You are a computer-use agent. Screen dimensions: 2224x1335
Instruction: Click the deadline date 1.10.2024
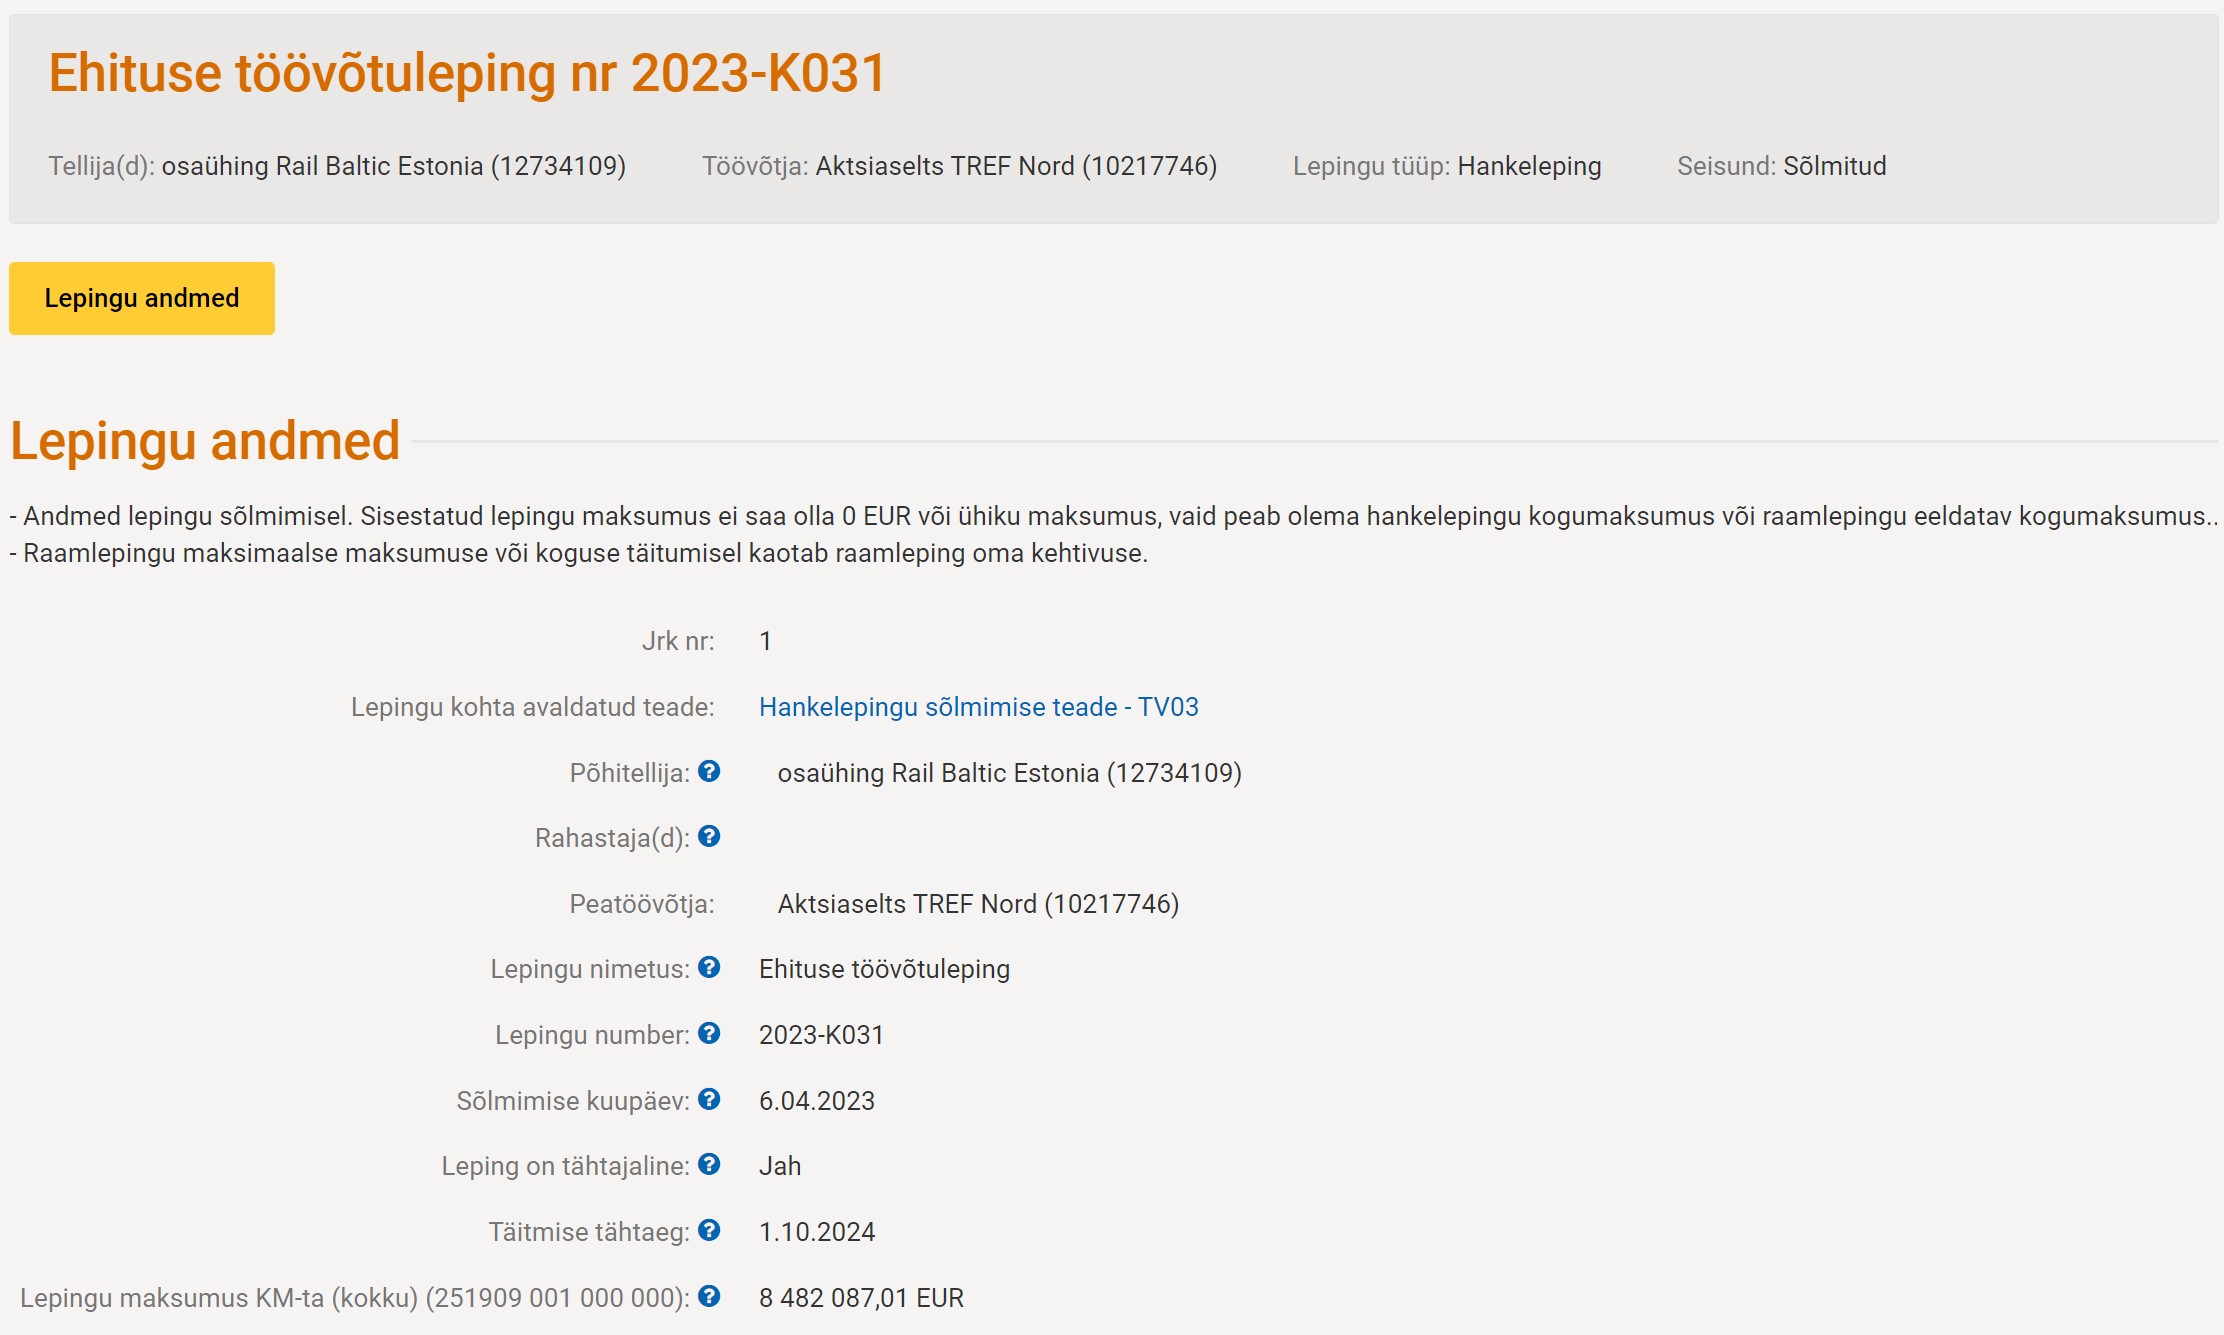(817, 1232)
